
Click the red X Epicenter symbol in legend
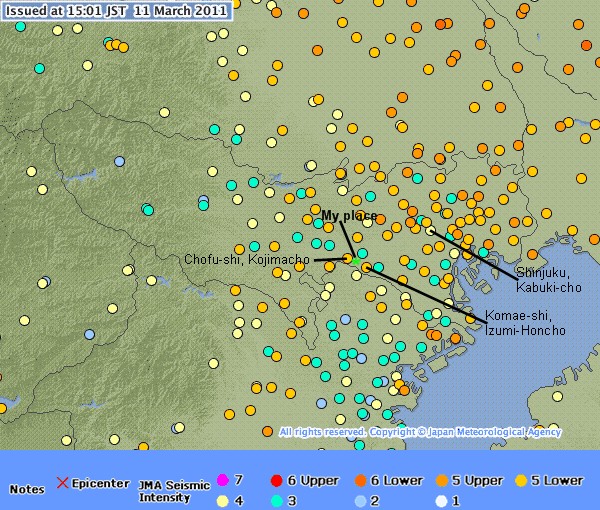pos(63,484)
